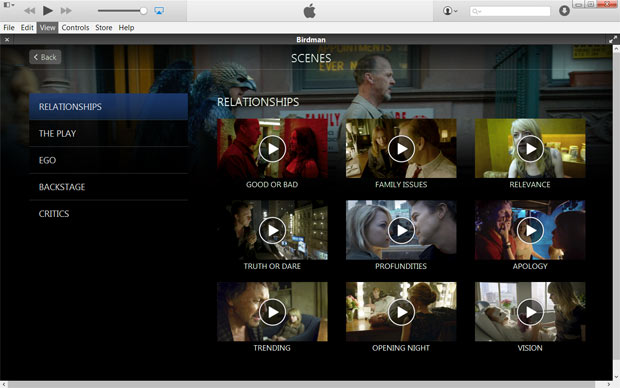Click the fast forward next icon

click(66, 11)
